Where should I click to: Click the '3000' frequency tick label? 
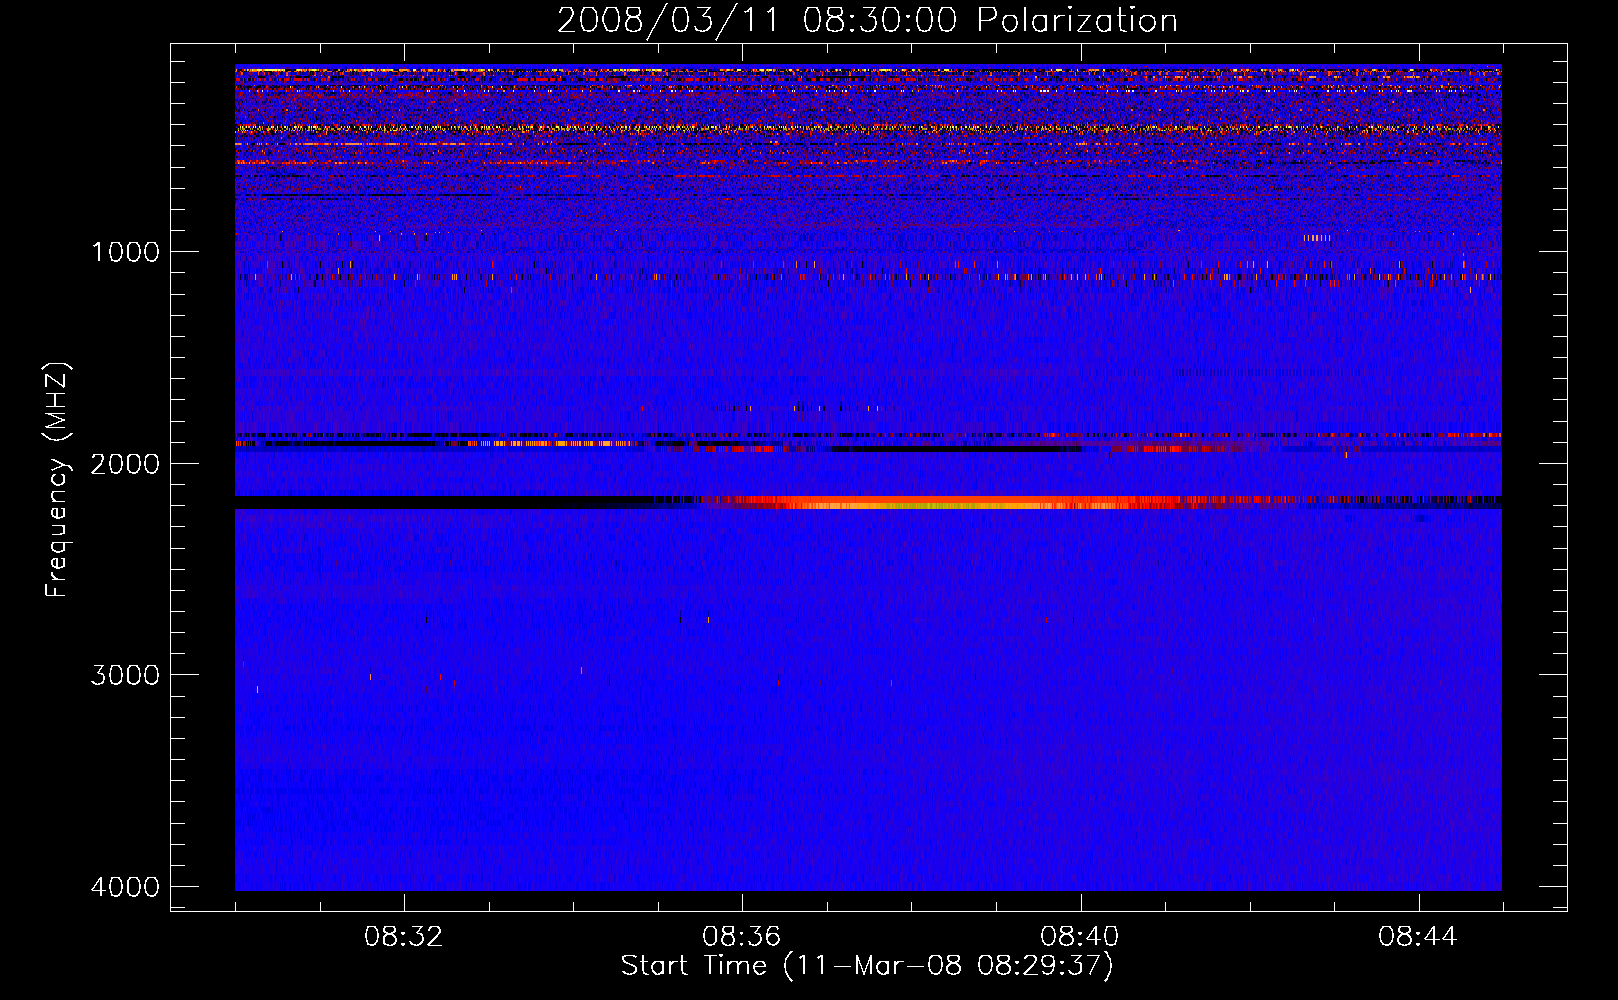coord(125,675)
